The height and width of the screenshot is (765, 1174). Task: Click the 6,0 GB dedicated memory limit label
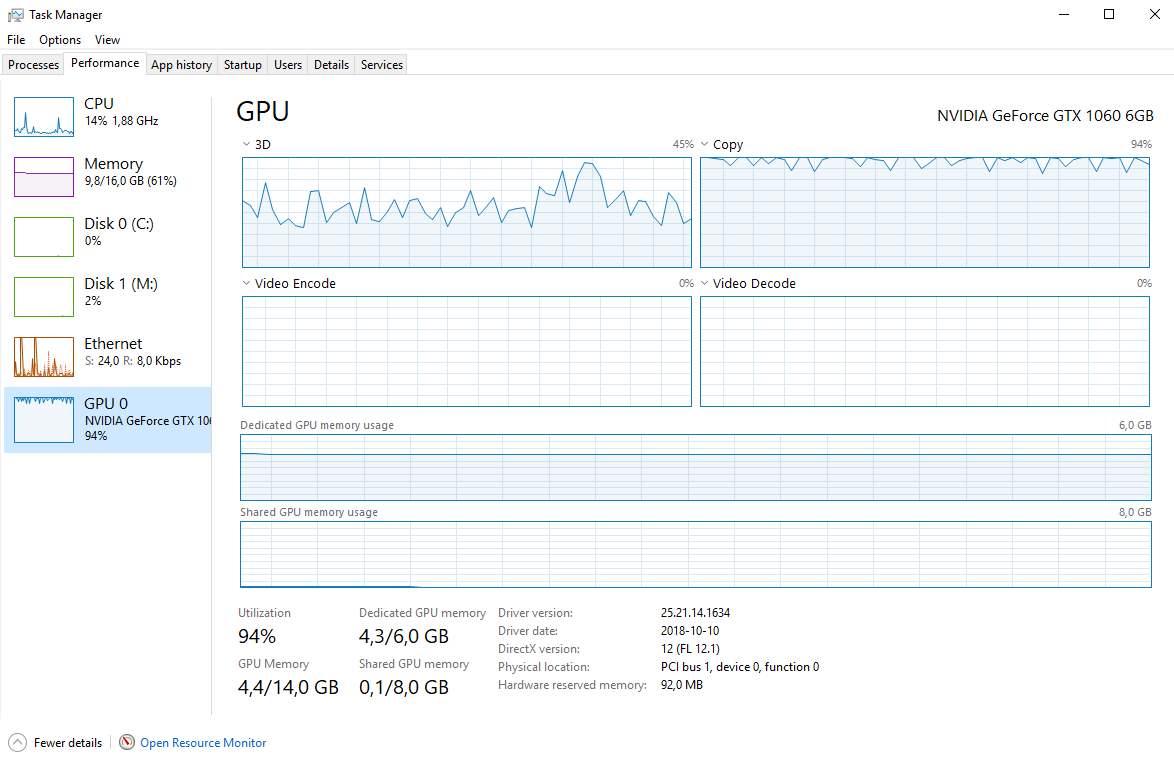(1135, 424)
